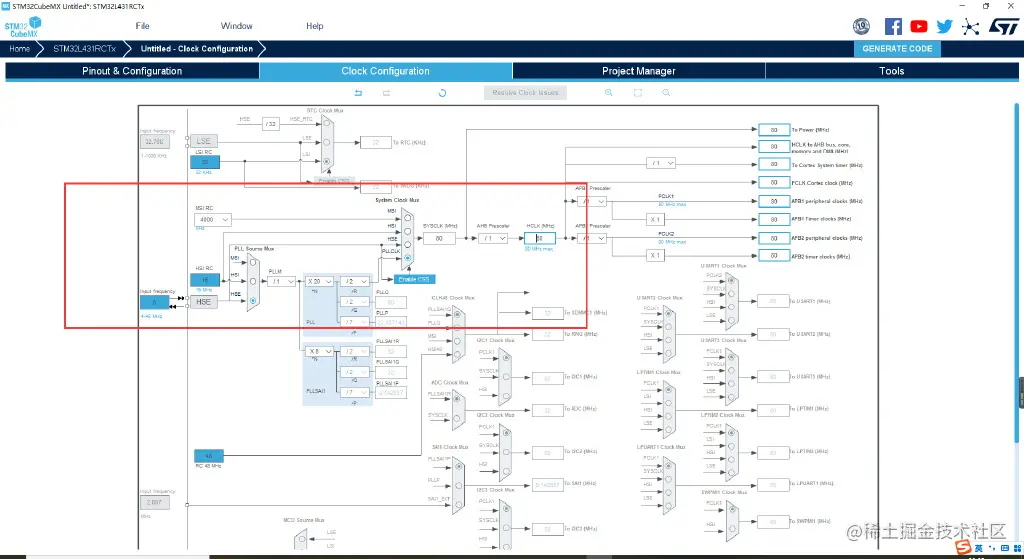Image resolution: width=1024 pixels, height=559 pixels.
Task: Click the vertical scrollbar on the right
Action: tap(1016, 274)
